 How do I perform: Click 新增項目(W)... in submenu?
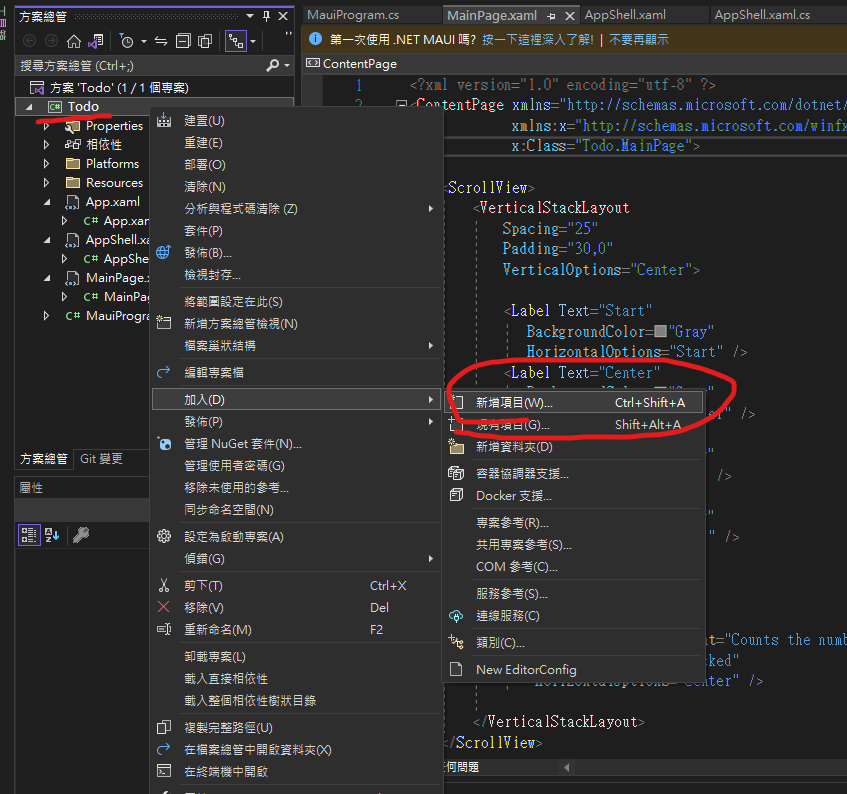click(574, 403)
